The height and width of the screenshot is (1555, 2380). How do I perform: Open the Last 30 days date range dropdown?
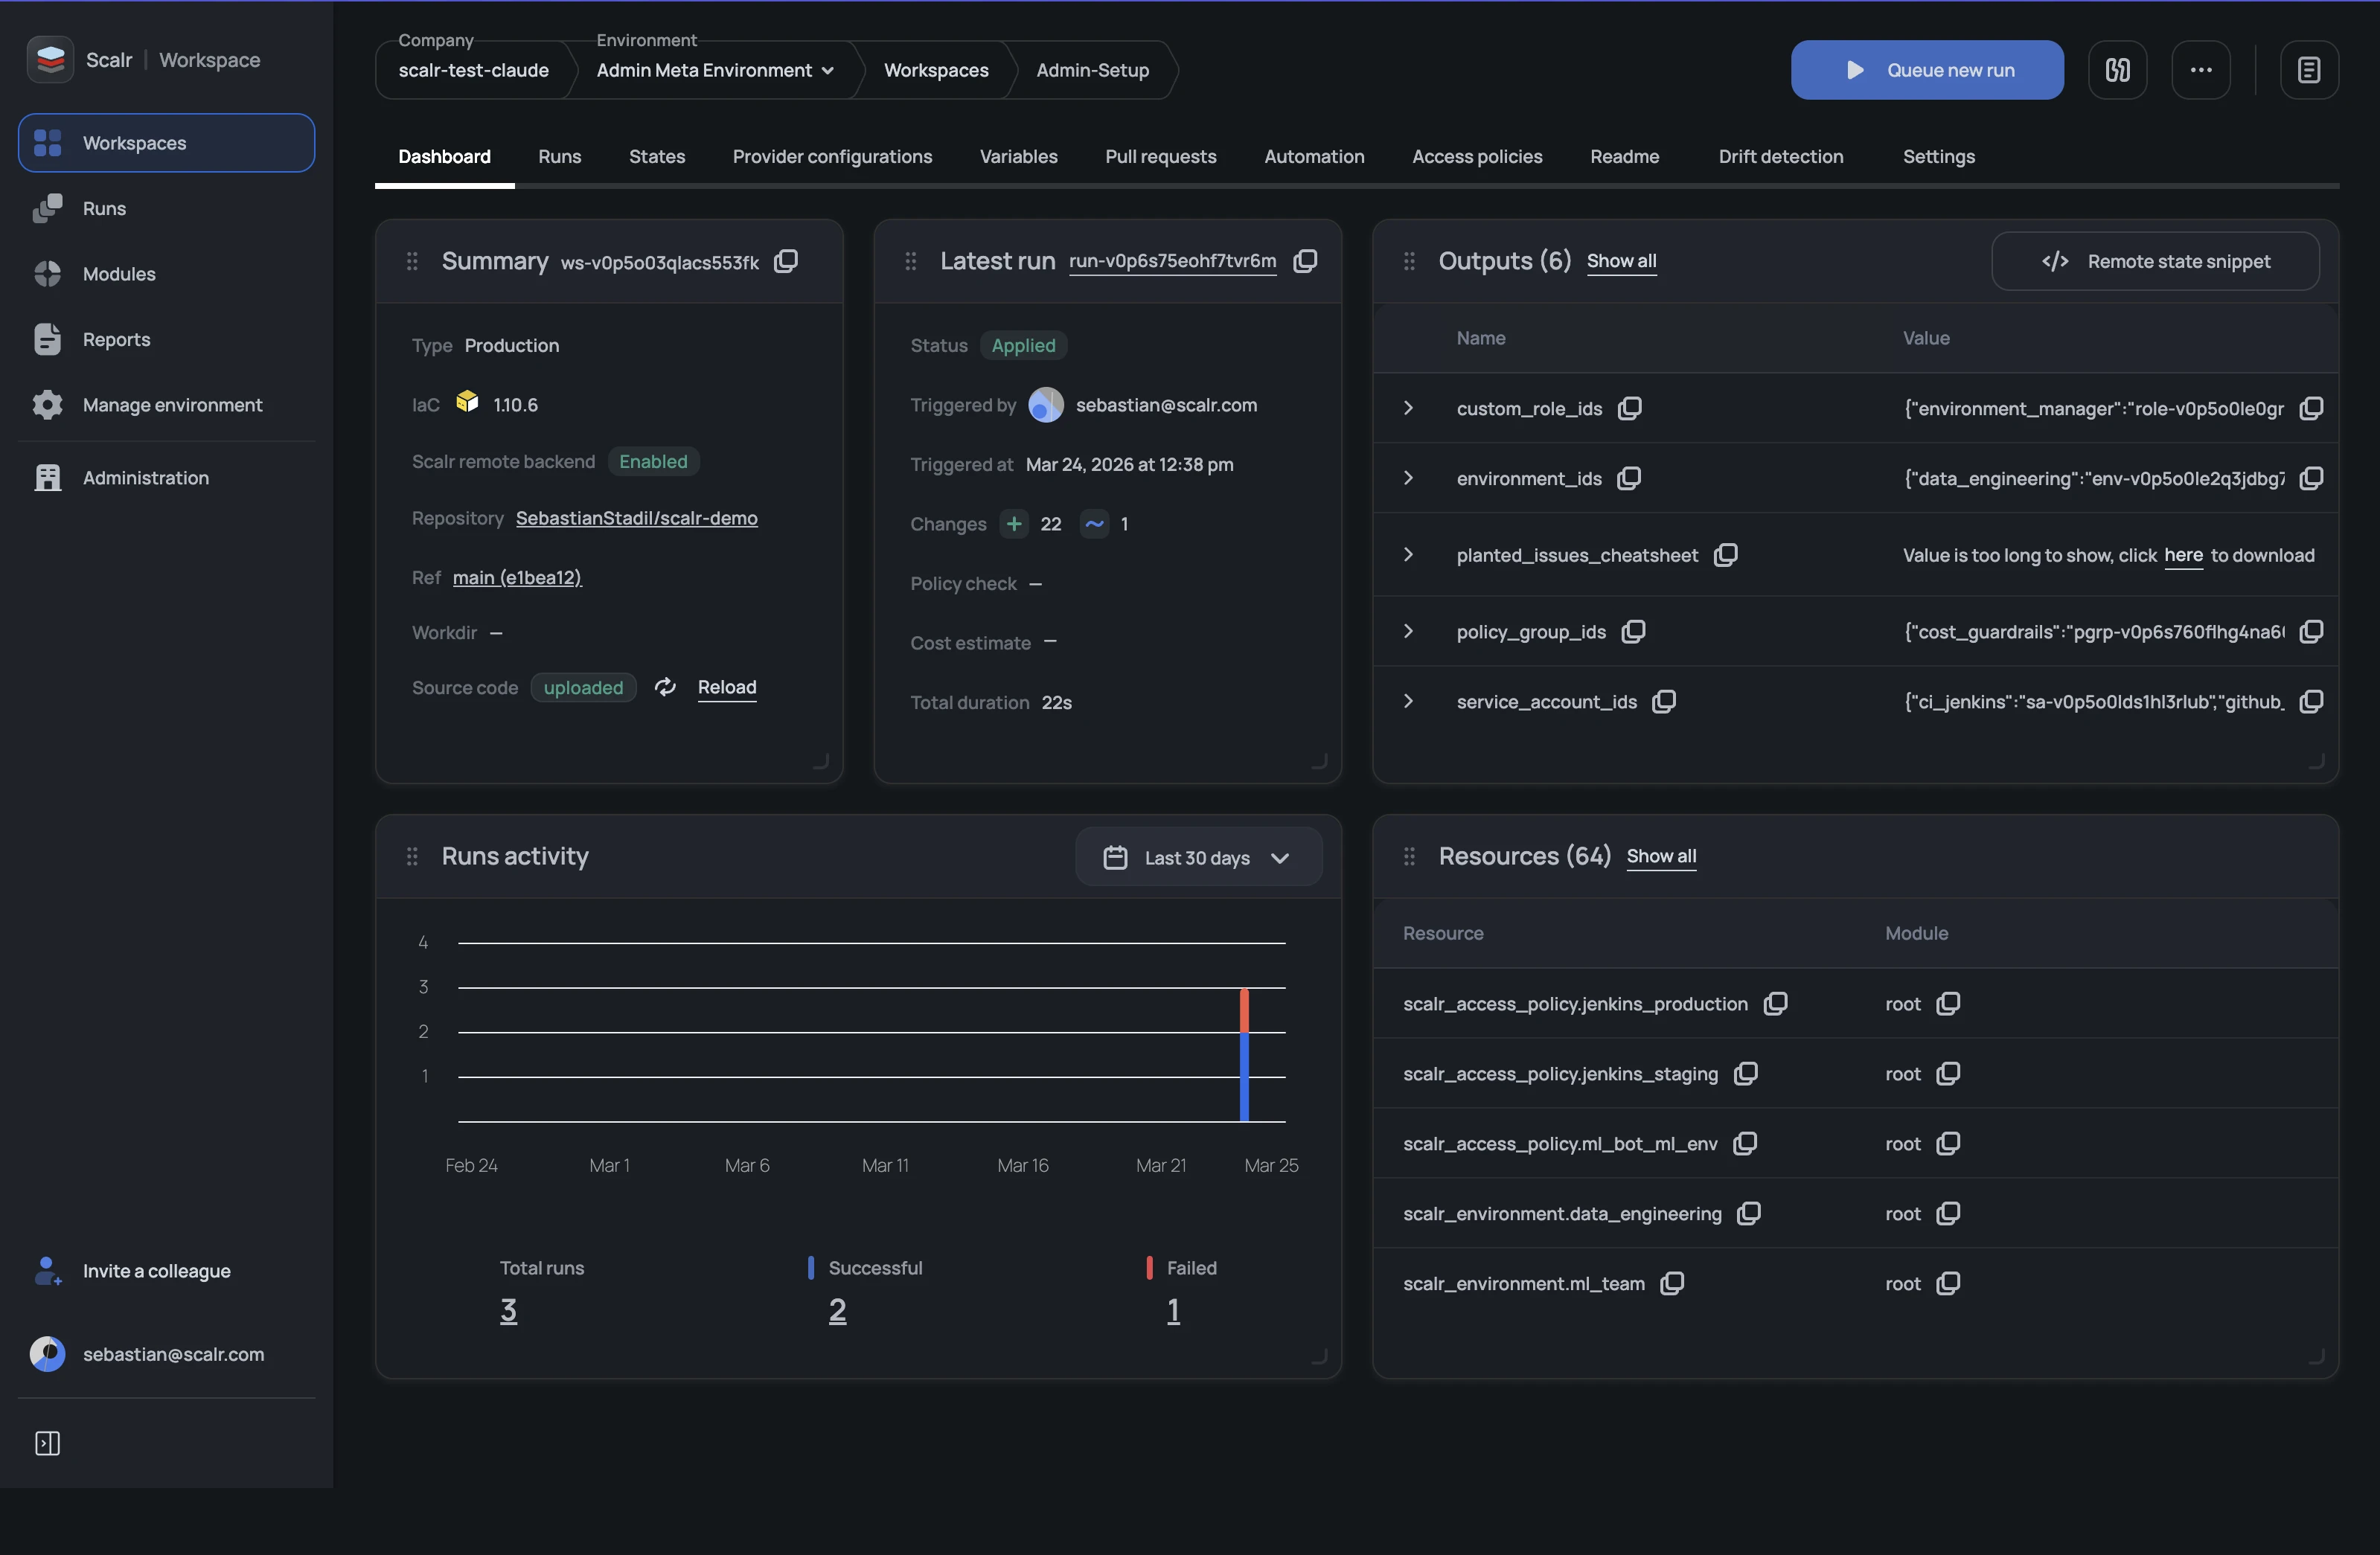tap(1197, 857)
